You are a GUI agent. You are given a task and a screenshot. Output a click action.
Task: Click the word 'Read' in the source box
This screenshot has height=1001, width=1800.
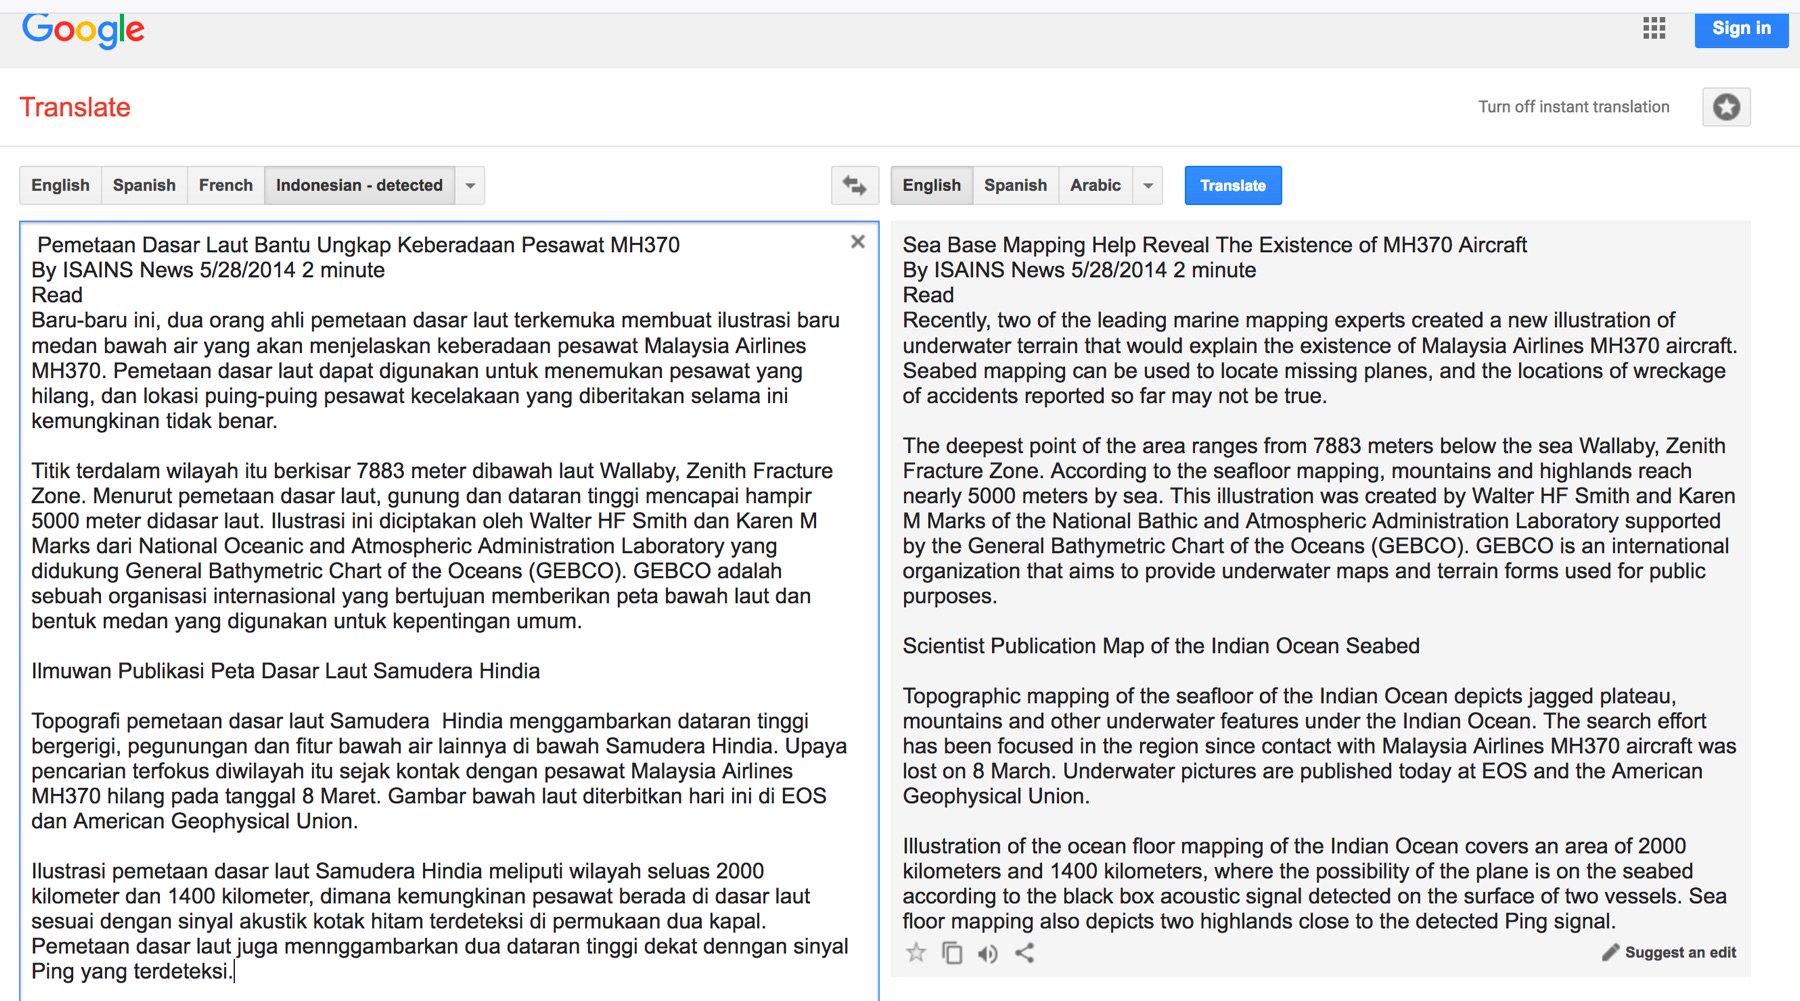(x=57, y=295)
